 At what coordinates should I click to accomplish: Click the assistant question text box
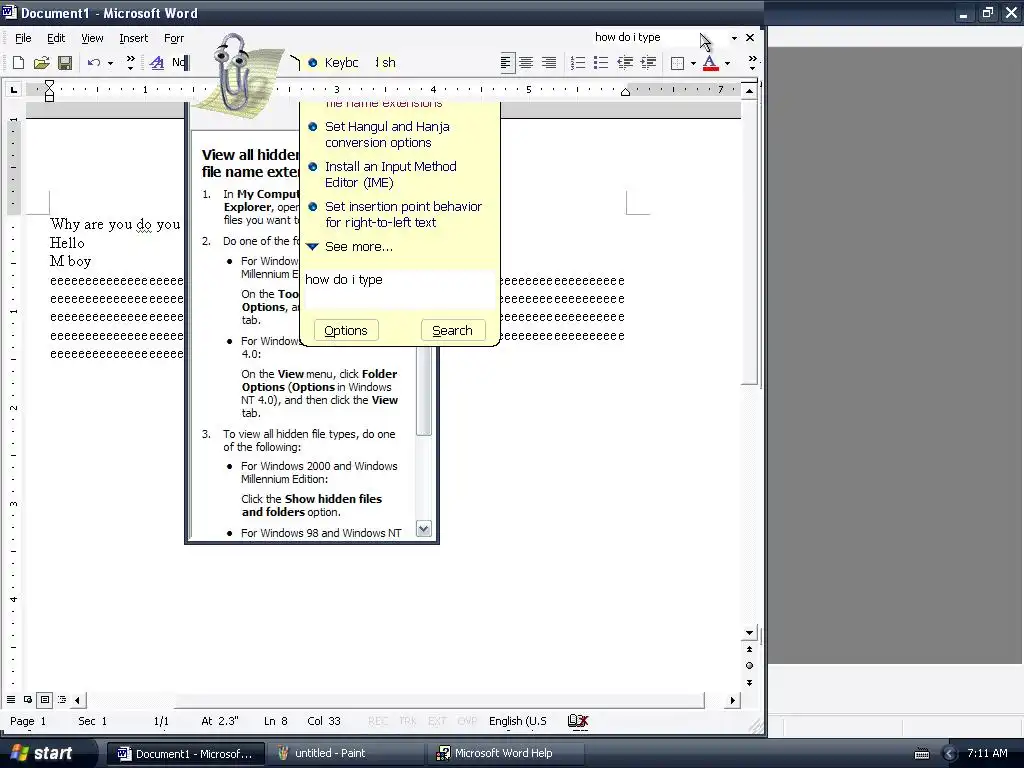(x=400, y=289)
